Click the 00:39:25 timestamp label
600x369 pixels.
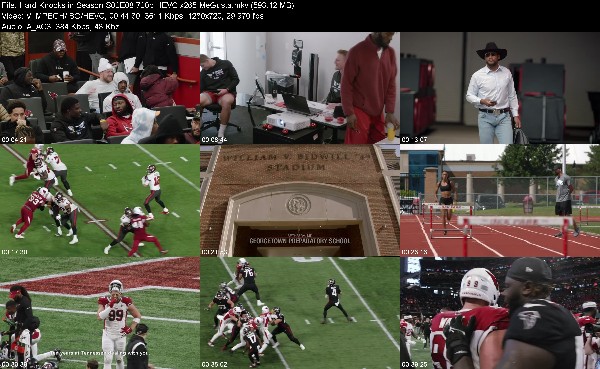click(414, 365)
